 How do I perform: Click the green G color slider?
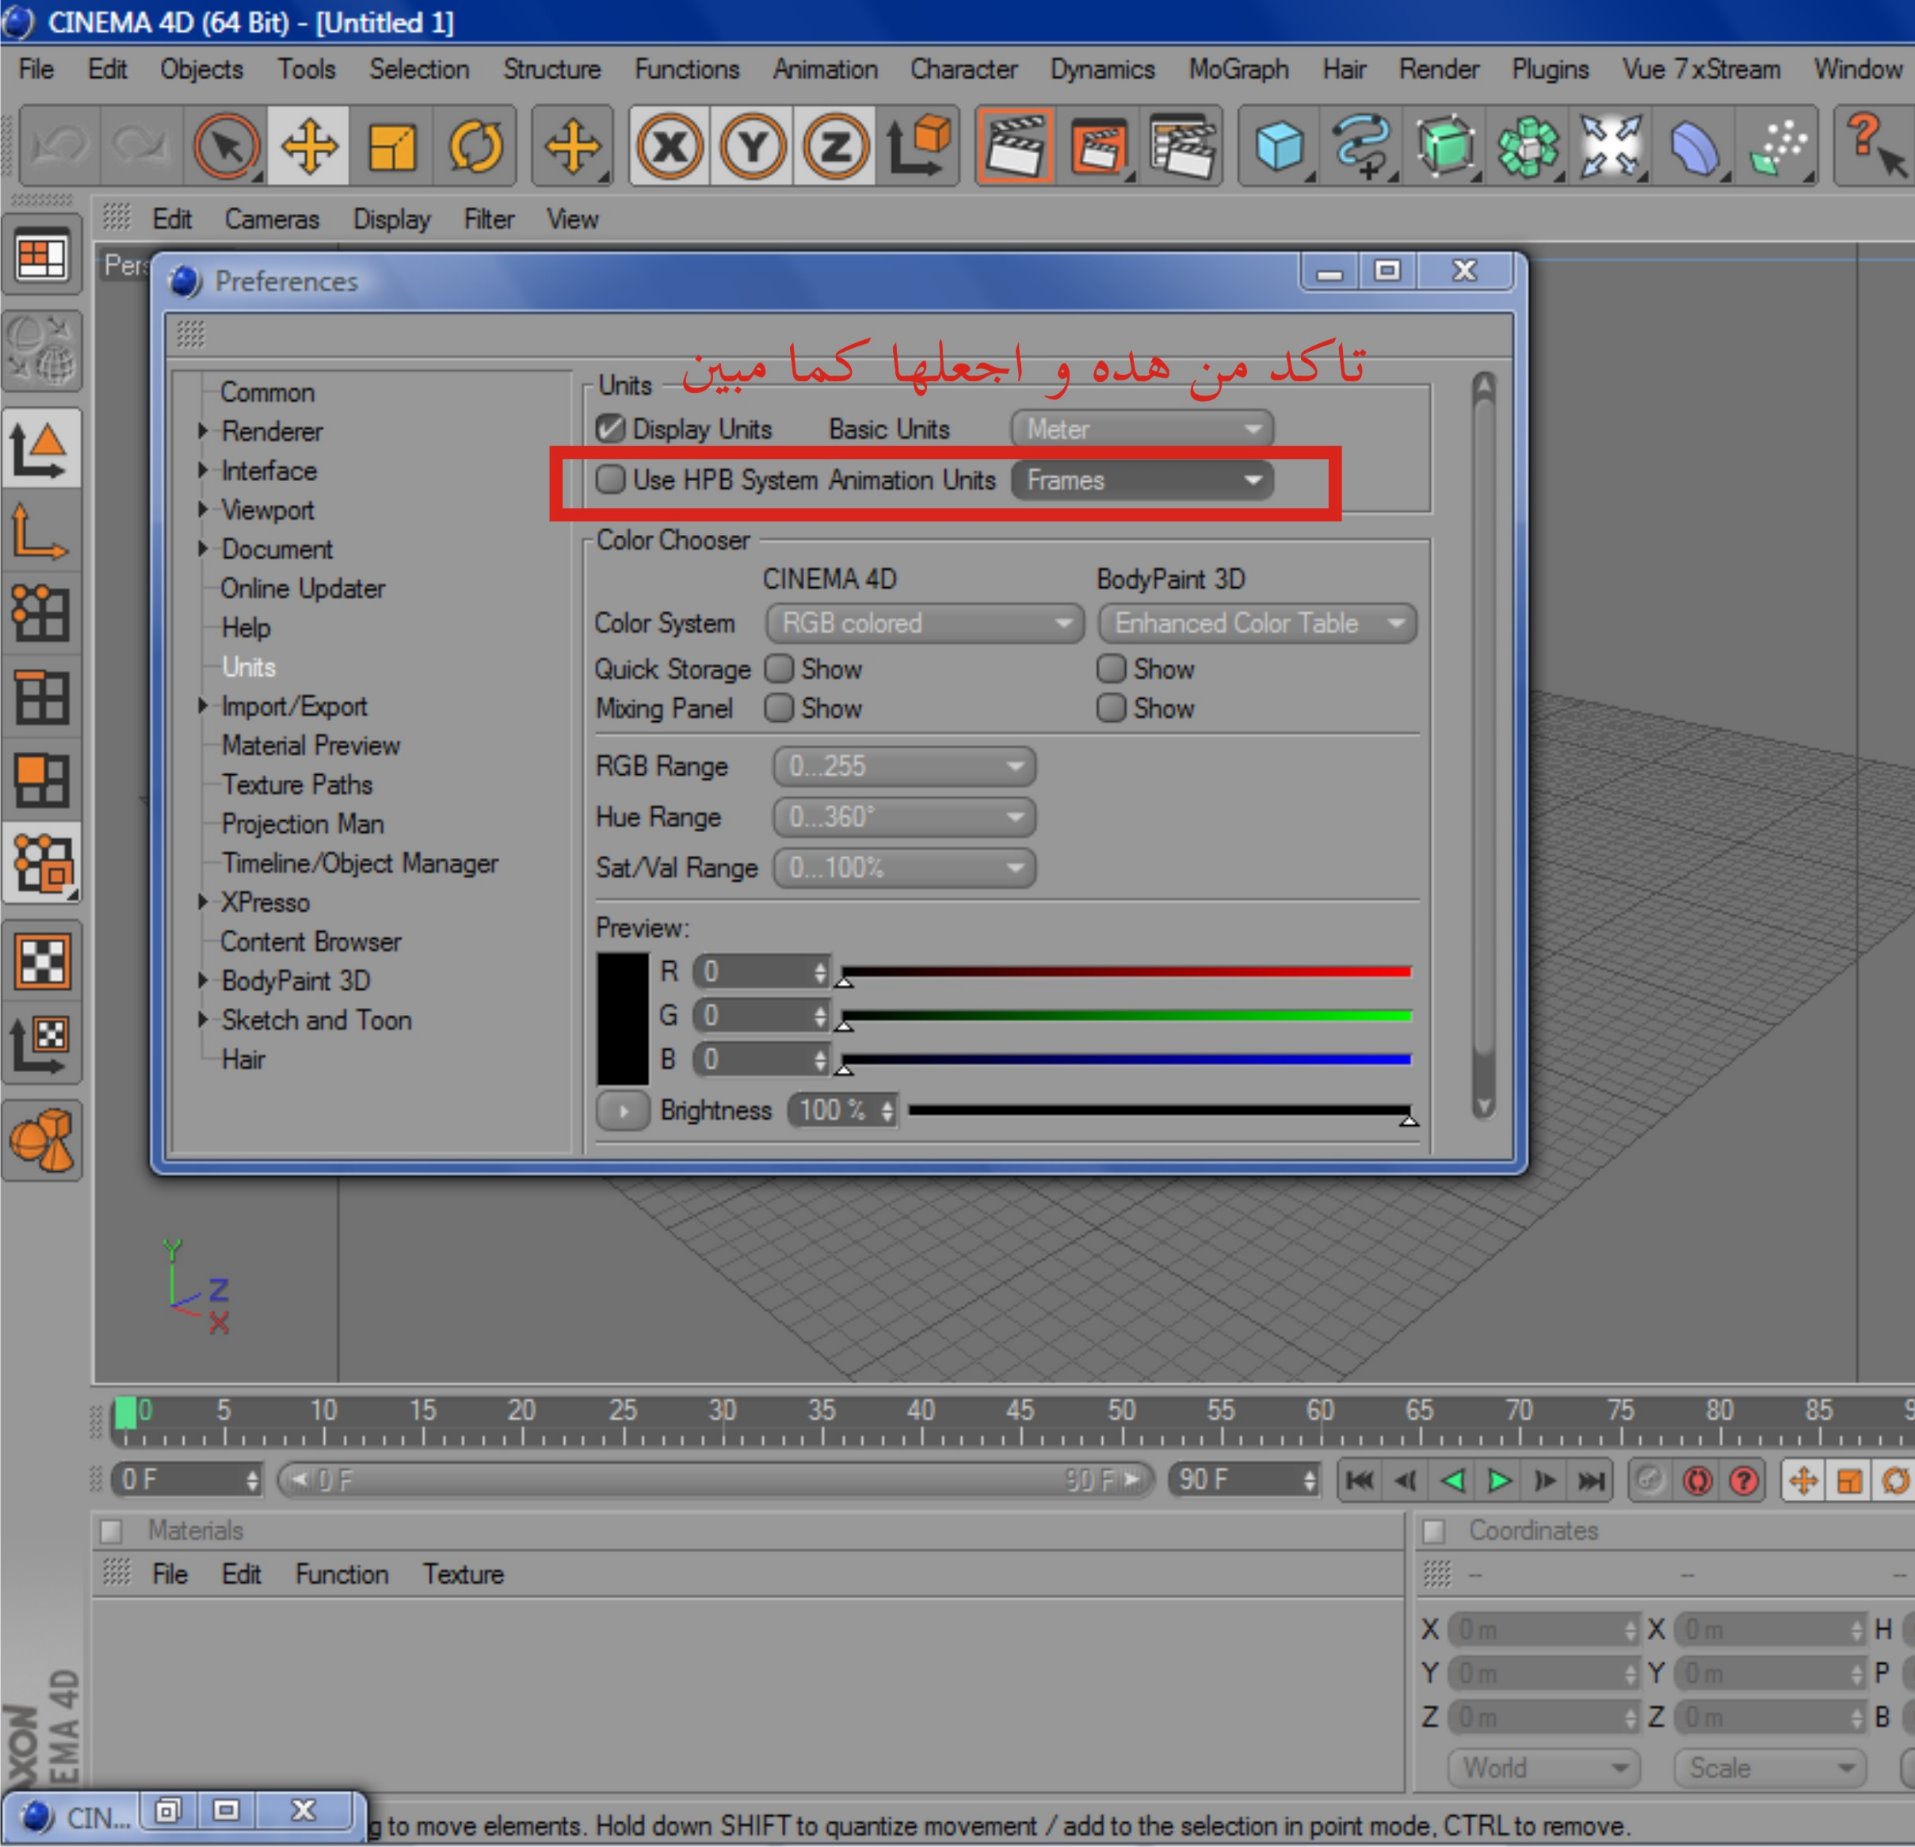(x=1127, y=1015)
